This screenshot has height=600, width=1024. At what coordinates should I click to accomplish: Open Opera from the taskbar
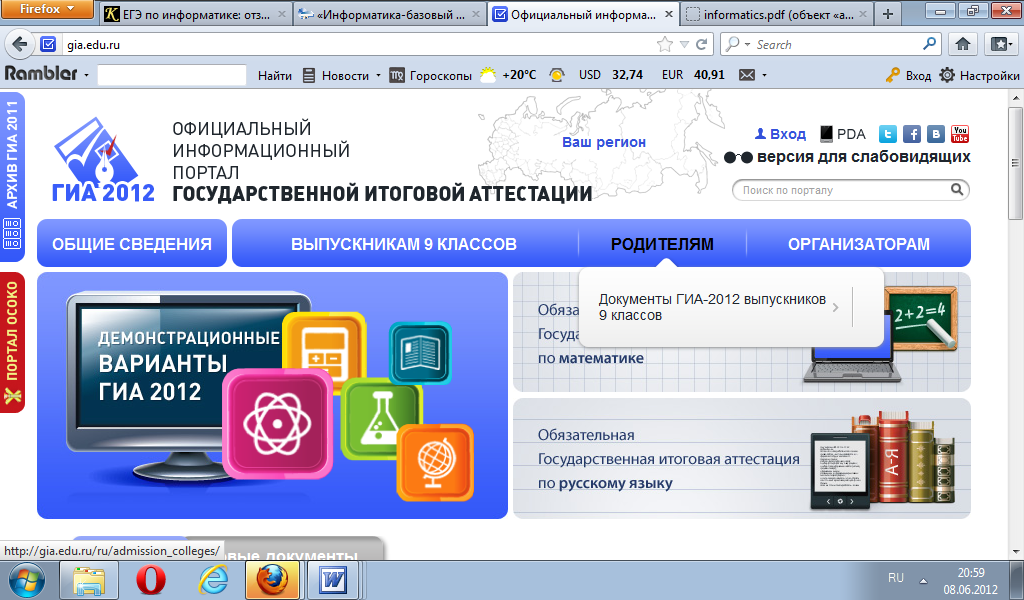[x=150, y=580]
